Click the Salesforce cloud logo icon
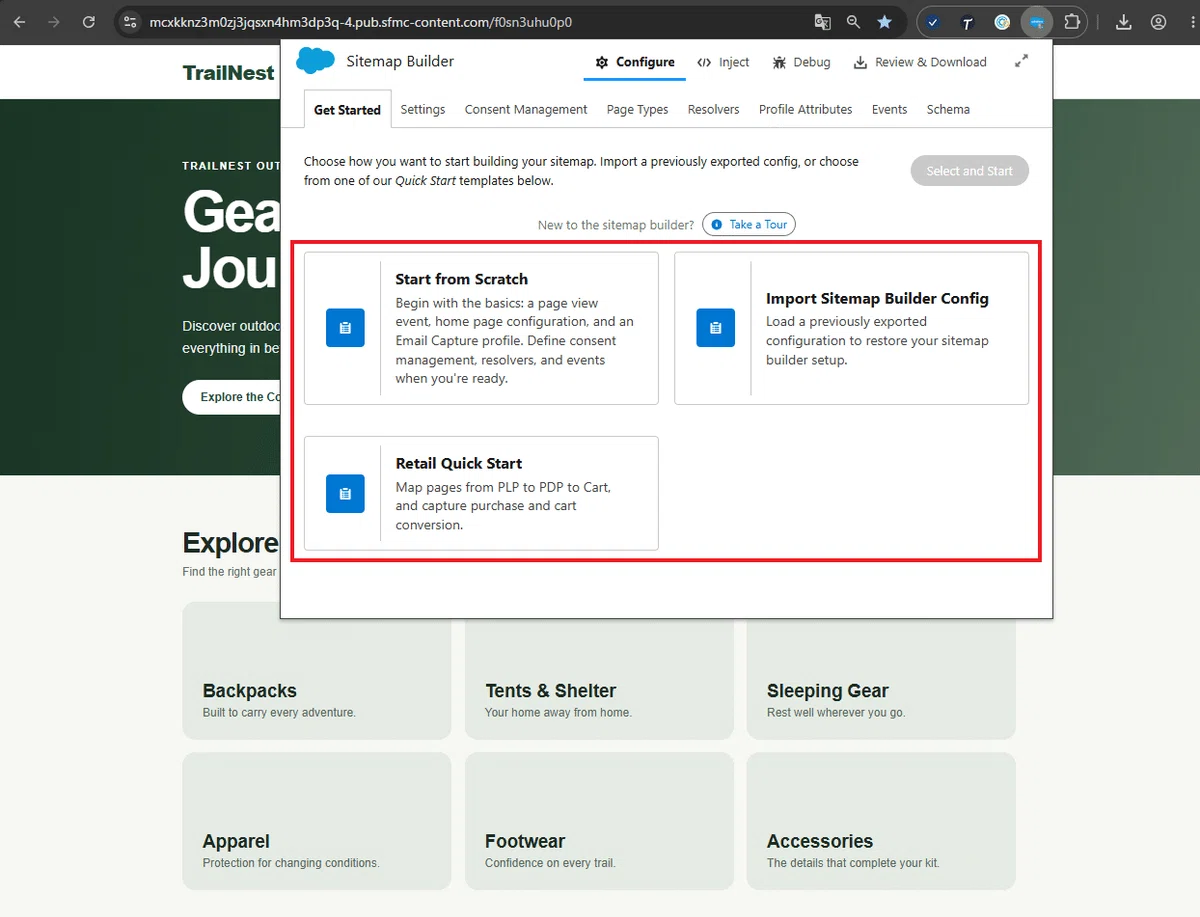The height and width of the screenshot is (917, 1200). pyautogui.click(x=315, y=61)
